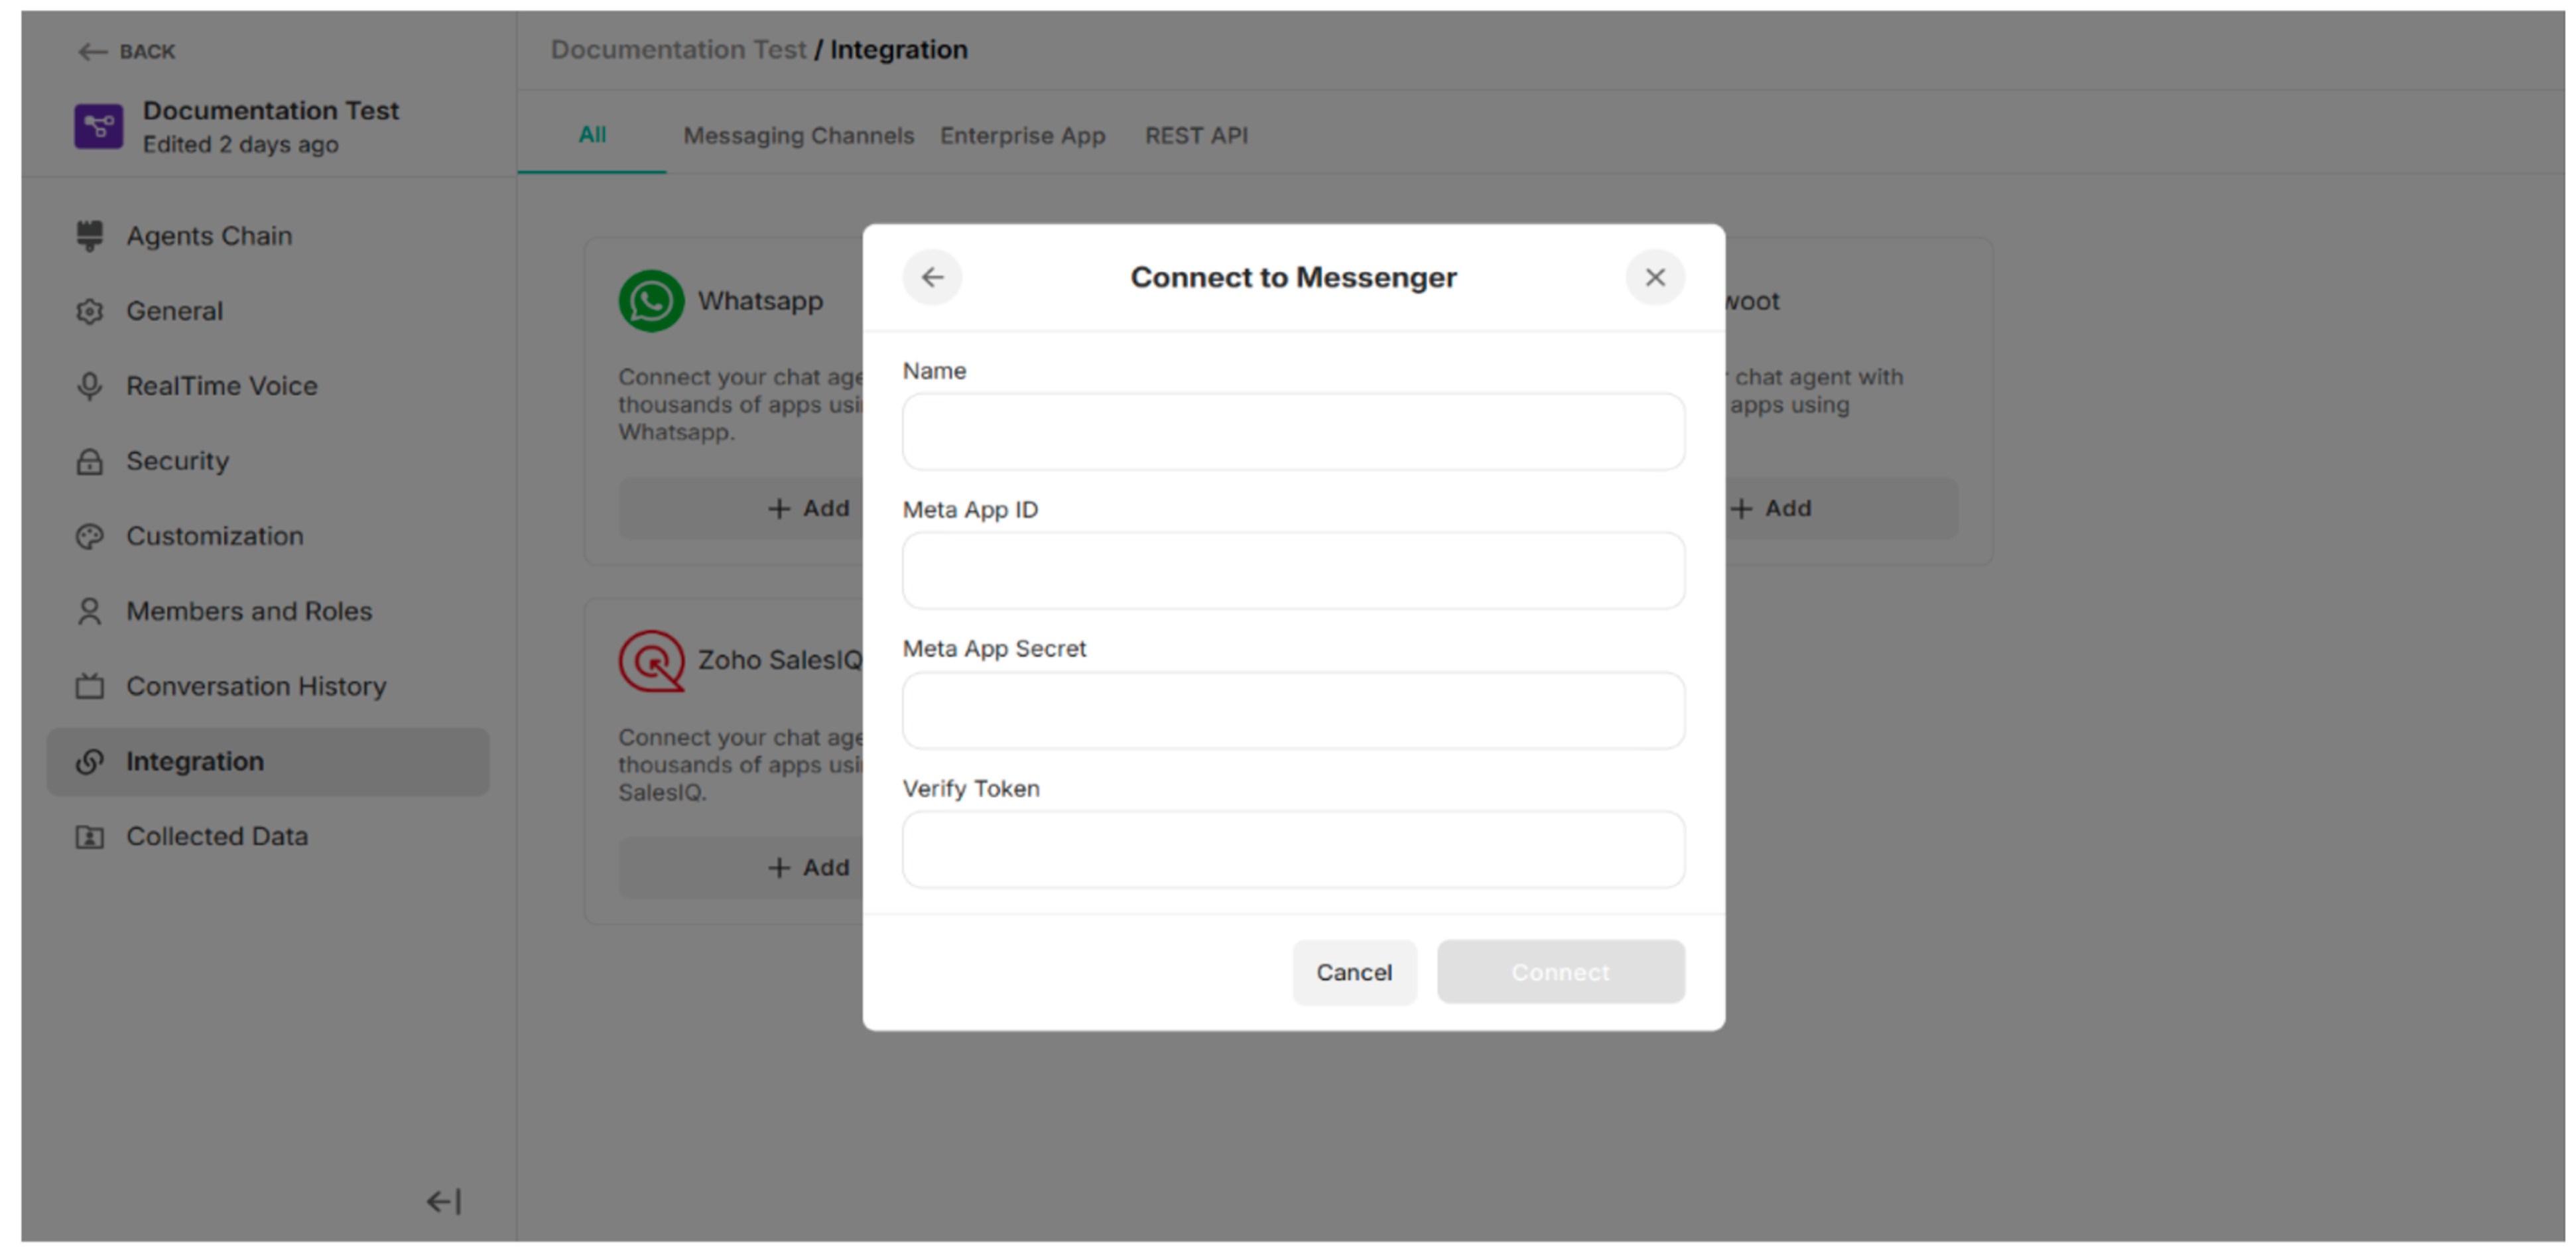Select the Members and Roles person icon
2576x1260 pixels.
(x=90, y=611)
